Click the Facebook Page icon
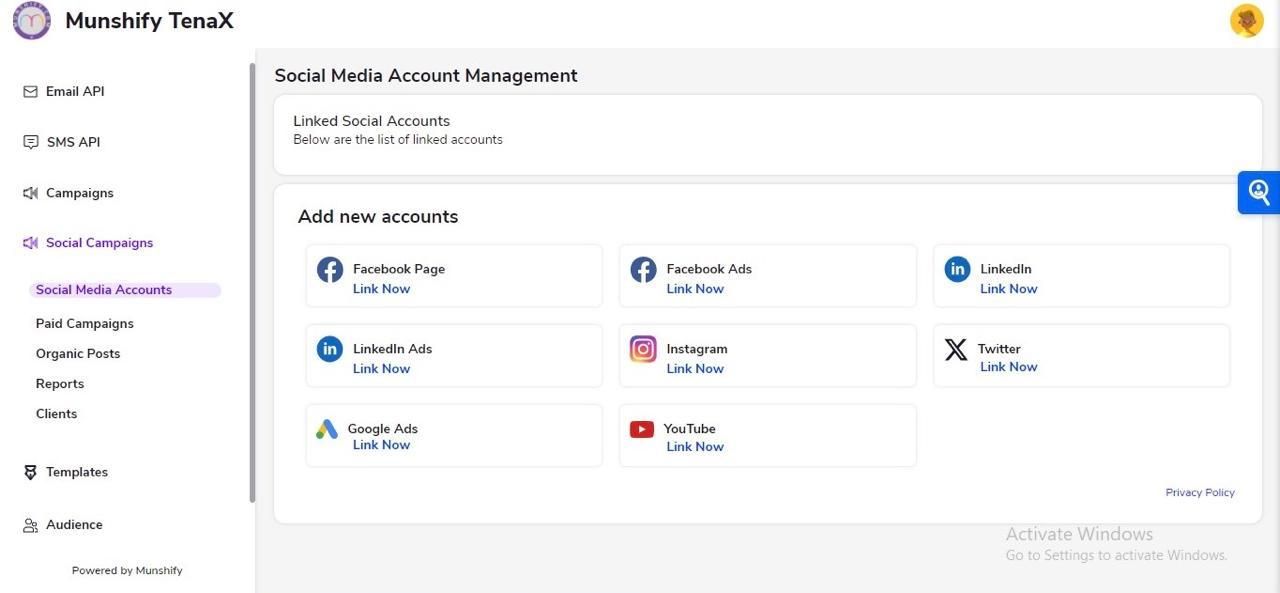1280x593 pixels. coord(329,269)
